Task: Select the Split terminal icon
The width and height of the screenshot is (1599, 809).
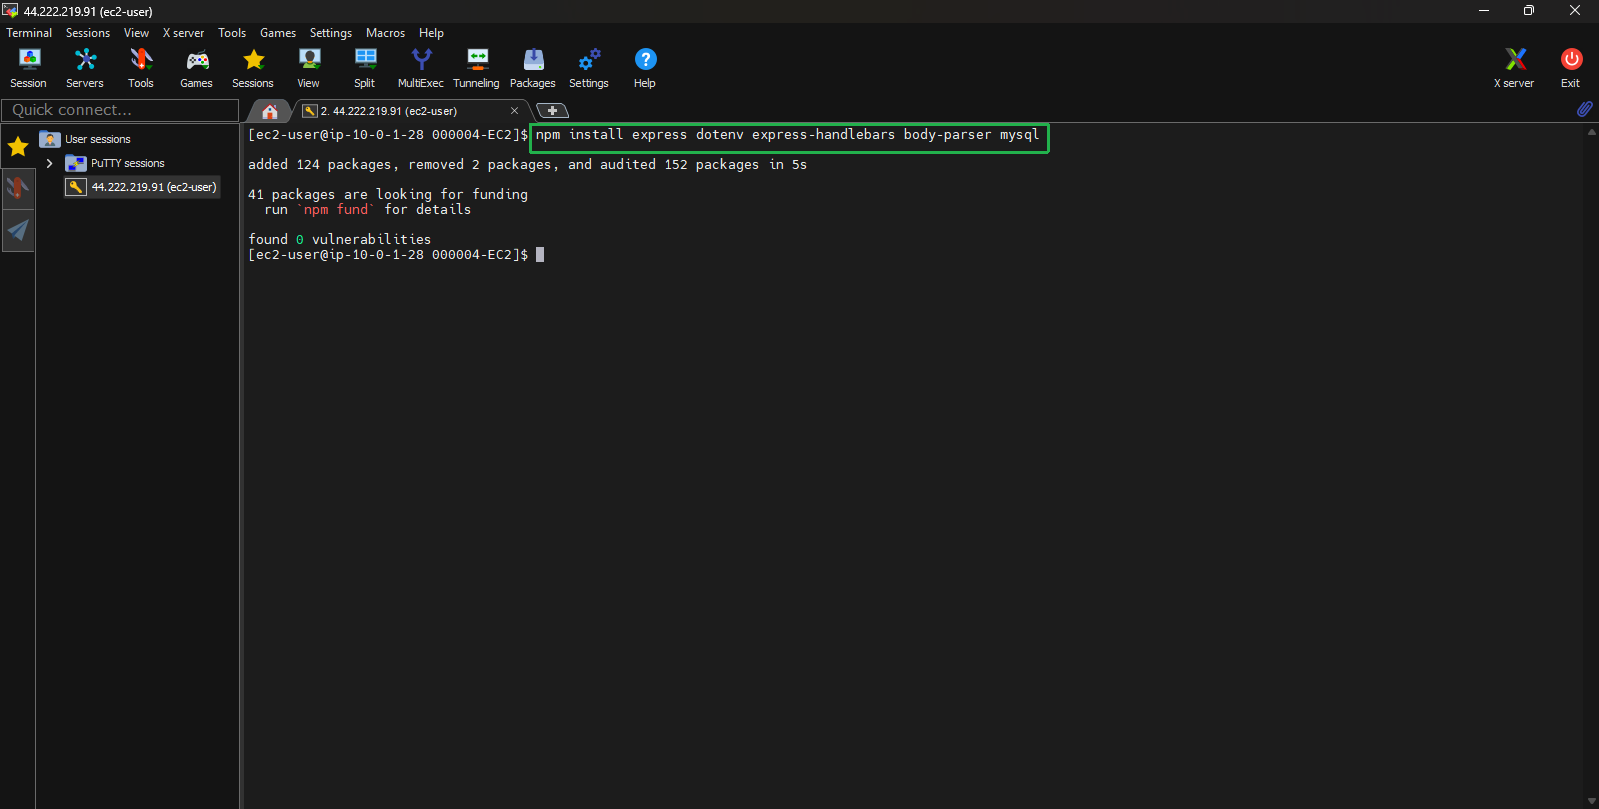Action: coord(365,68)
